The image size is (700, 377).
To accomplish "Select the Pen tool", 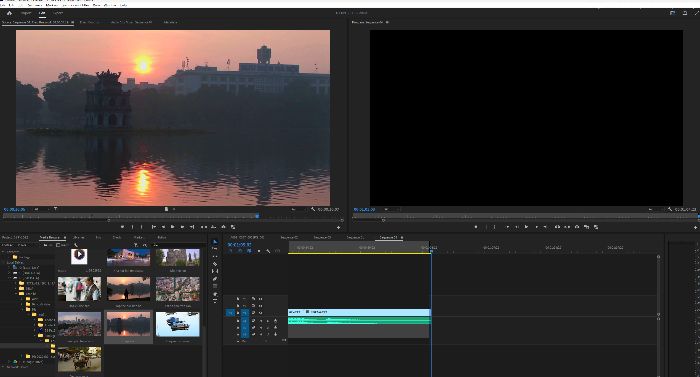I will pos(215,279).
